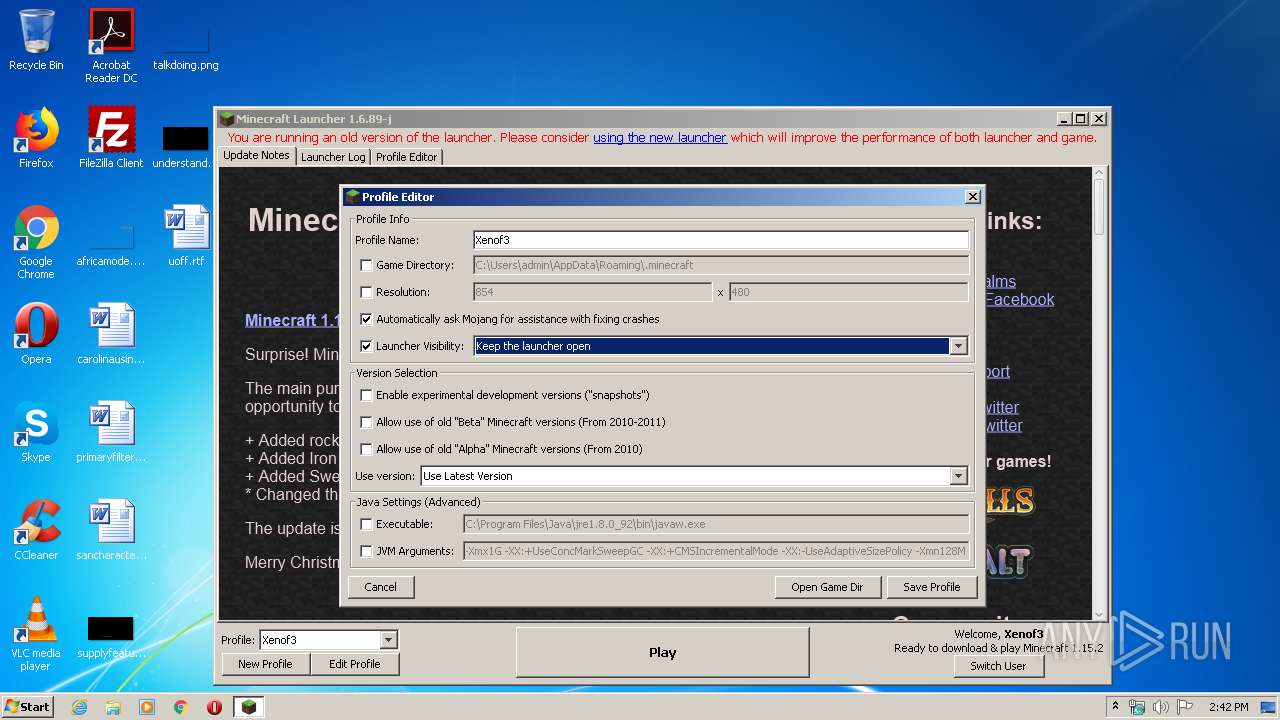The width and height of the screenshot is (1280, 720).
Task: Open the primaryfilter Word document icon
Action: point(111,432)
